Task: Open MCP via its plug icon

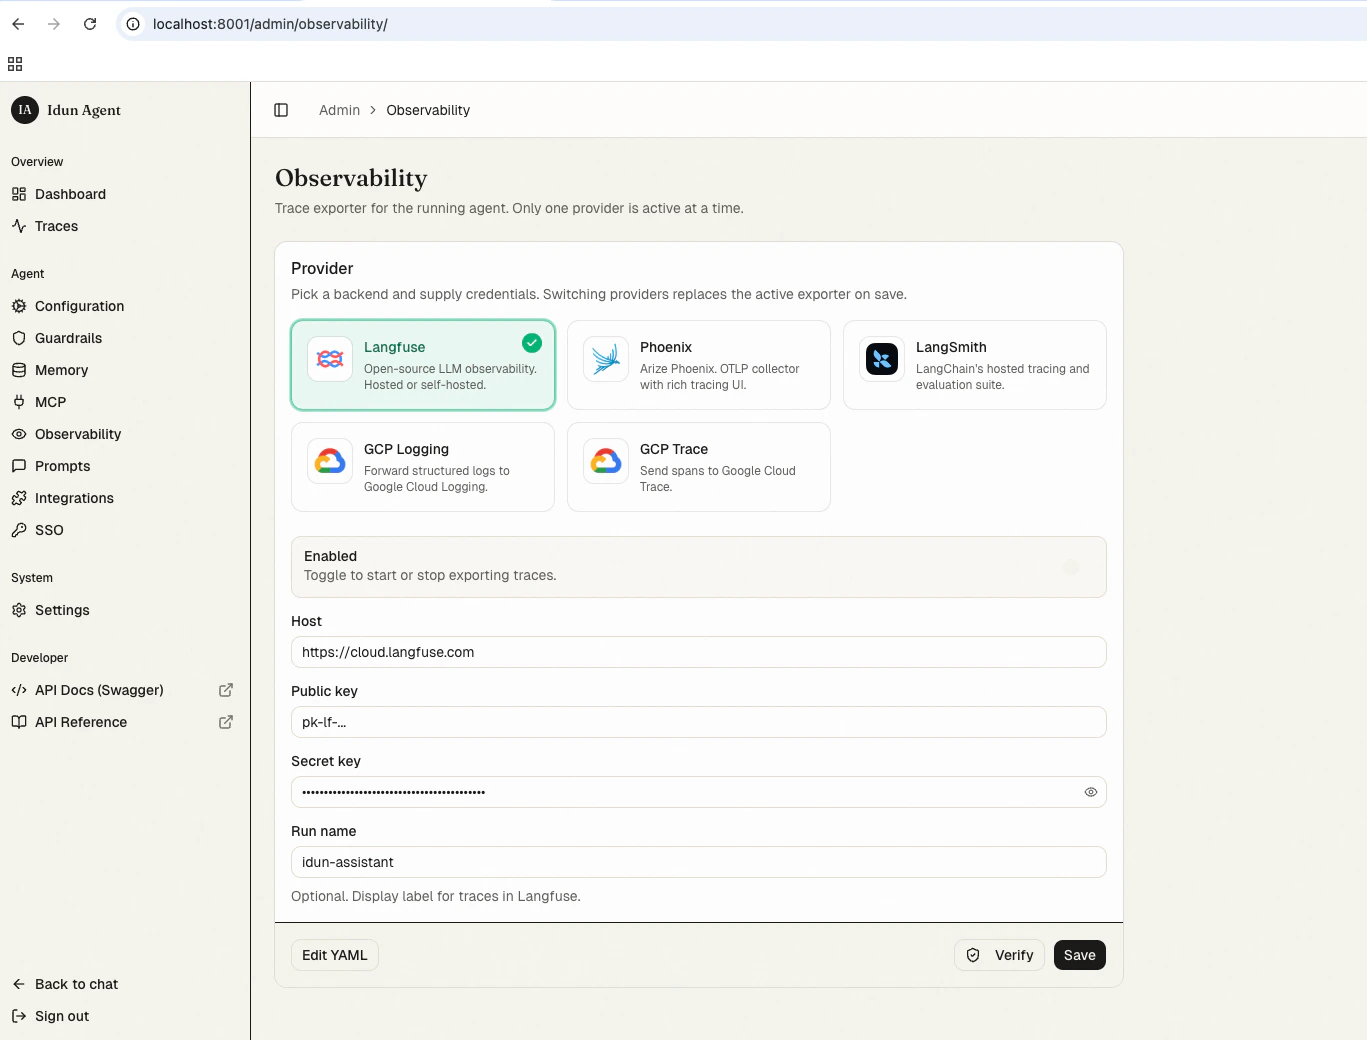Action: point(19,402)
